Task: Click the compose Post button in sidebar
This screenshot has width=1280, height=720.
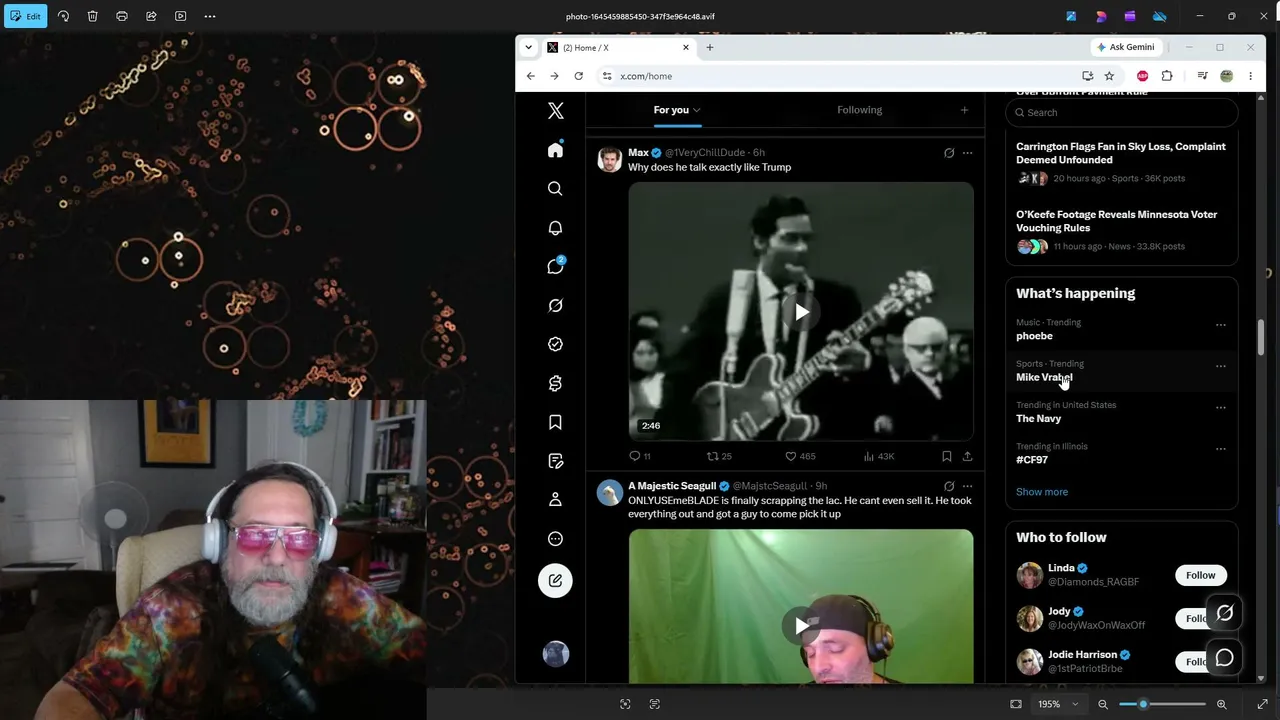Action: [555, 580]
